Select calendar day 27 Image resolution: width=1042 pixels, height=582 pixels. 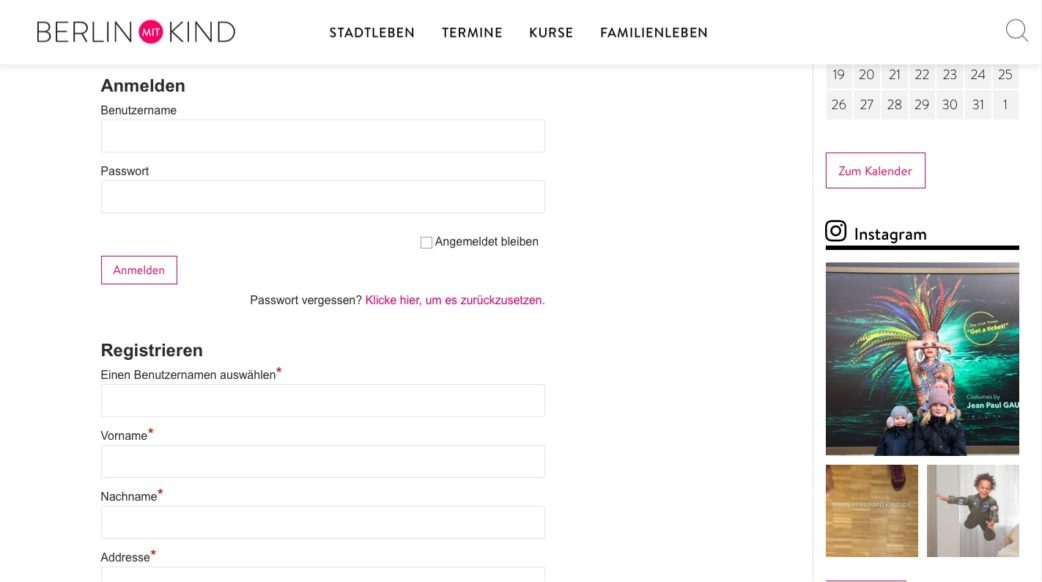click(867, 105)
